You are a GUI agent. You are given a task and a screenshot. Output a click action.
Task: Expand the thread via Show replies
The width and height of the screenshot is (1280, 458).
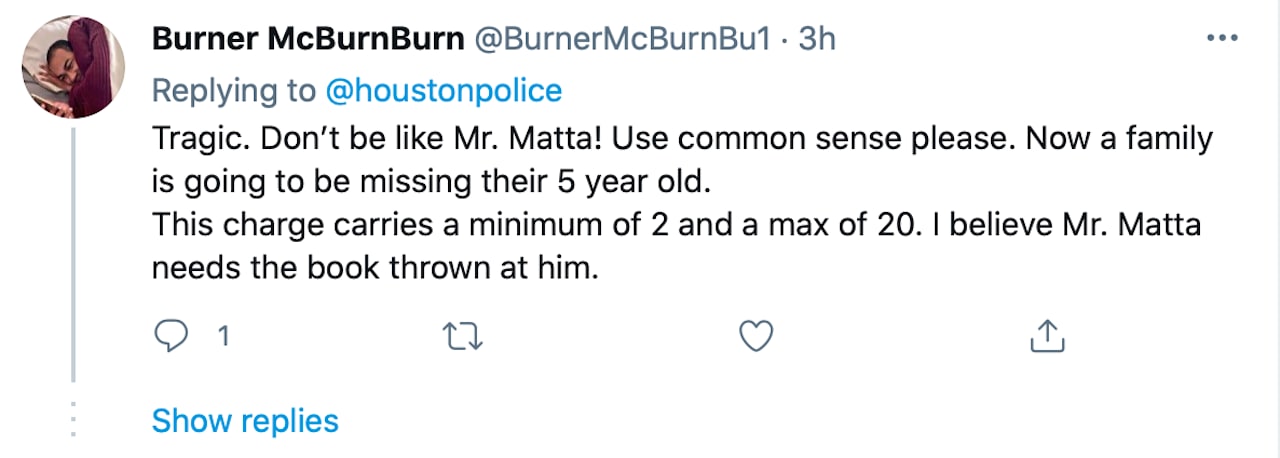pyautogui.click(x=245, y=420)
